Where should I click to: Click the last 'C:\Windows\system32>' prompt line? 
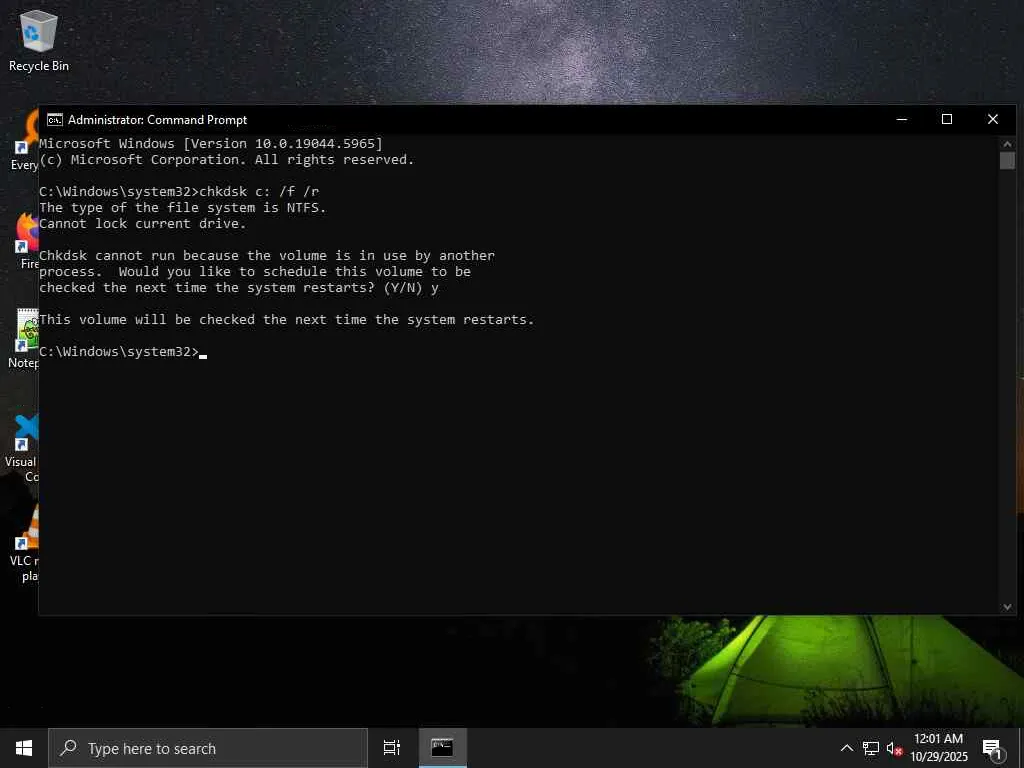123,352
